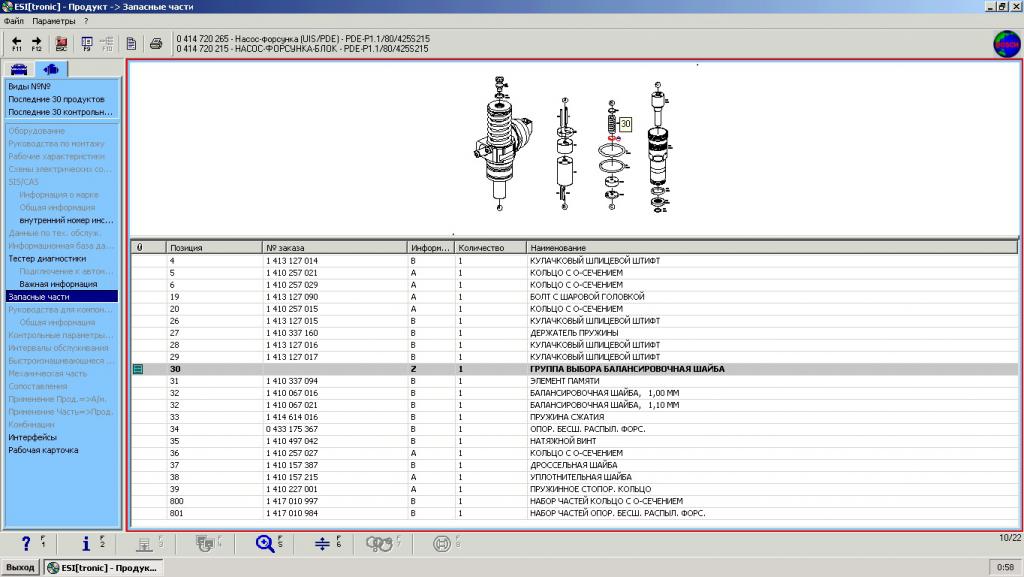This screenshot has height=577, width=1024.
Task: Click the F10 toolbar icon
Action: (107, 44)
